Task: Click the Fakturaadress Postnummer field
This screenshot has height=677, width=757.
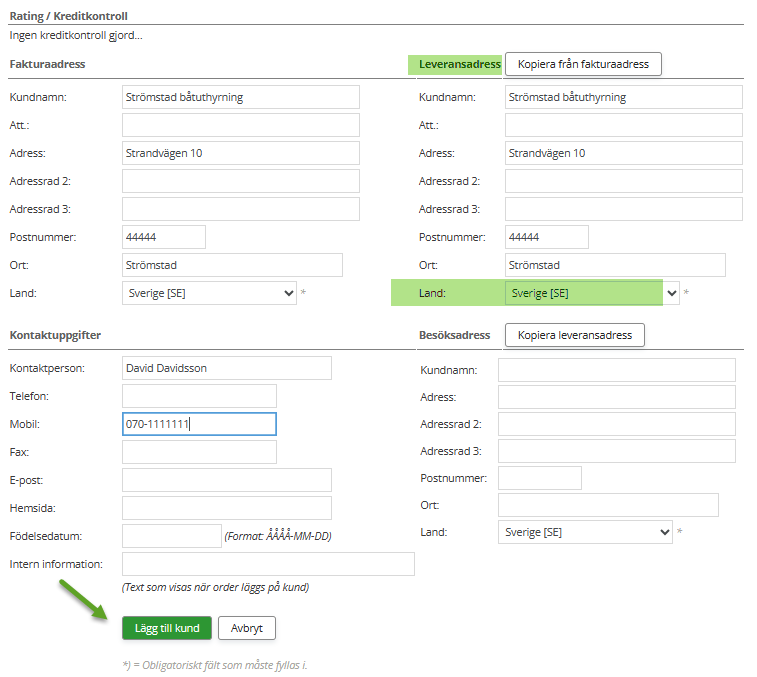Action: (x=163, y=237)
